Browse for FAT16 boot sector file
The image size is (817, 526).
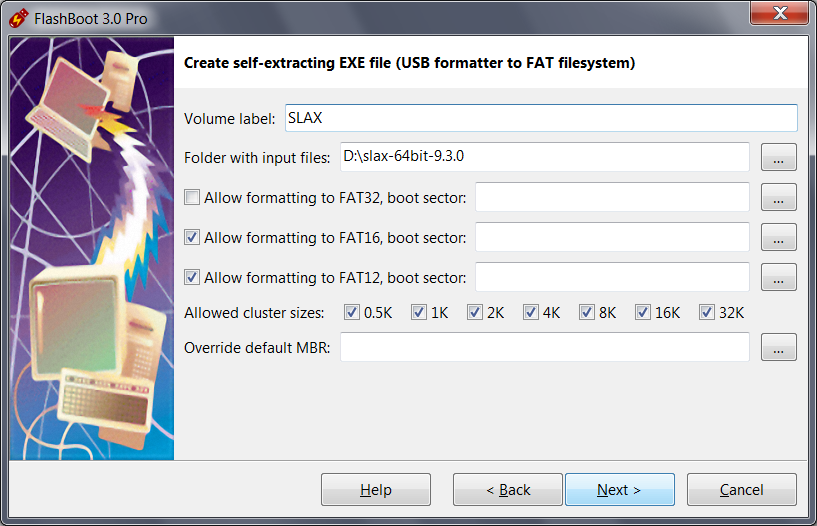tap(778, 237)
